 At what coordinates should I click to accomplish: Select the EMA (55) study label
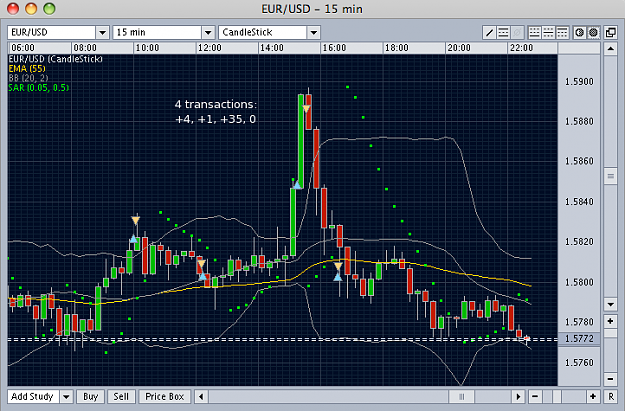(27, 69)
